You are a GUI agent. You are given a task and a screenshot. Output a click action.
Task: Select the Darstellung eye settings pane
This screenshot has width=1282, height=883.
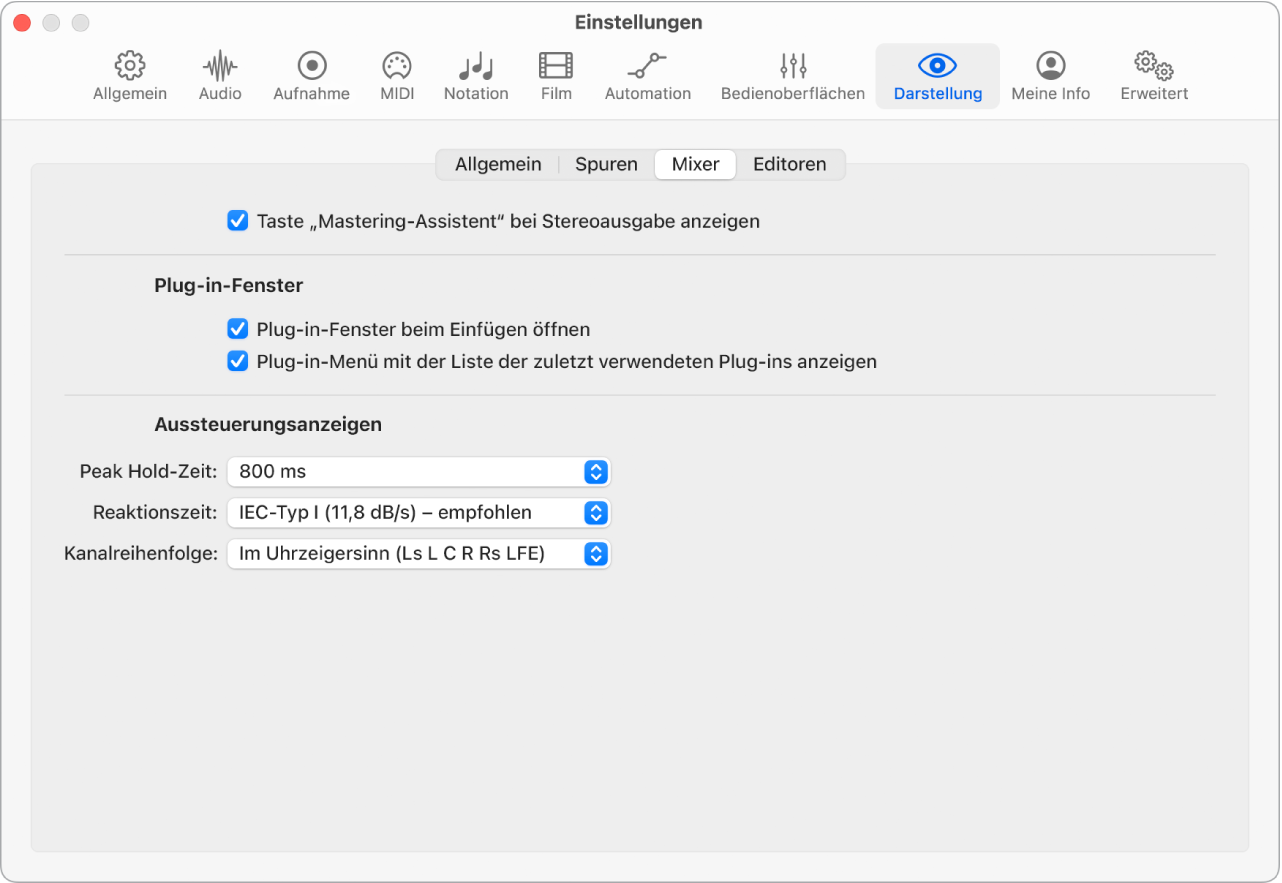(938, 77)
